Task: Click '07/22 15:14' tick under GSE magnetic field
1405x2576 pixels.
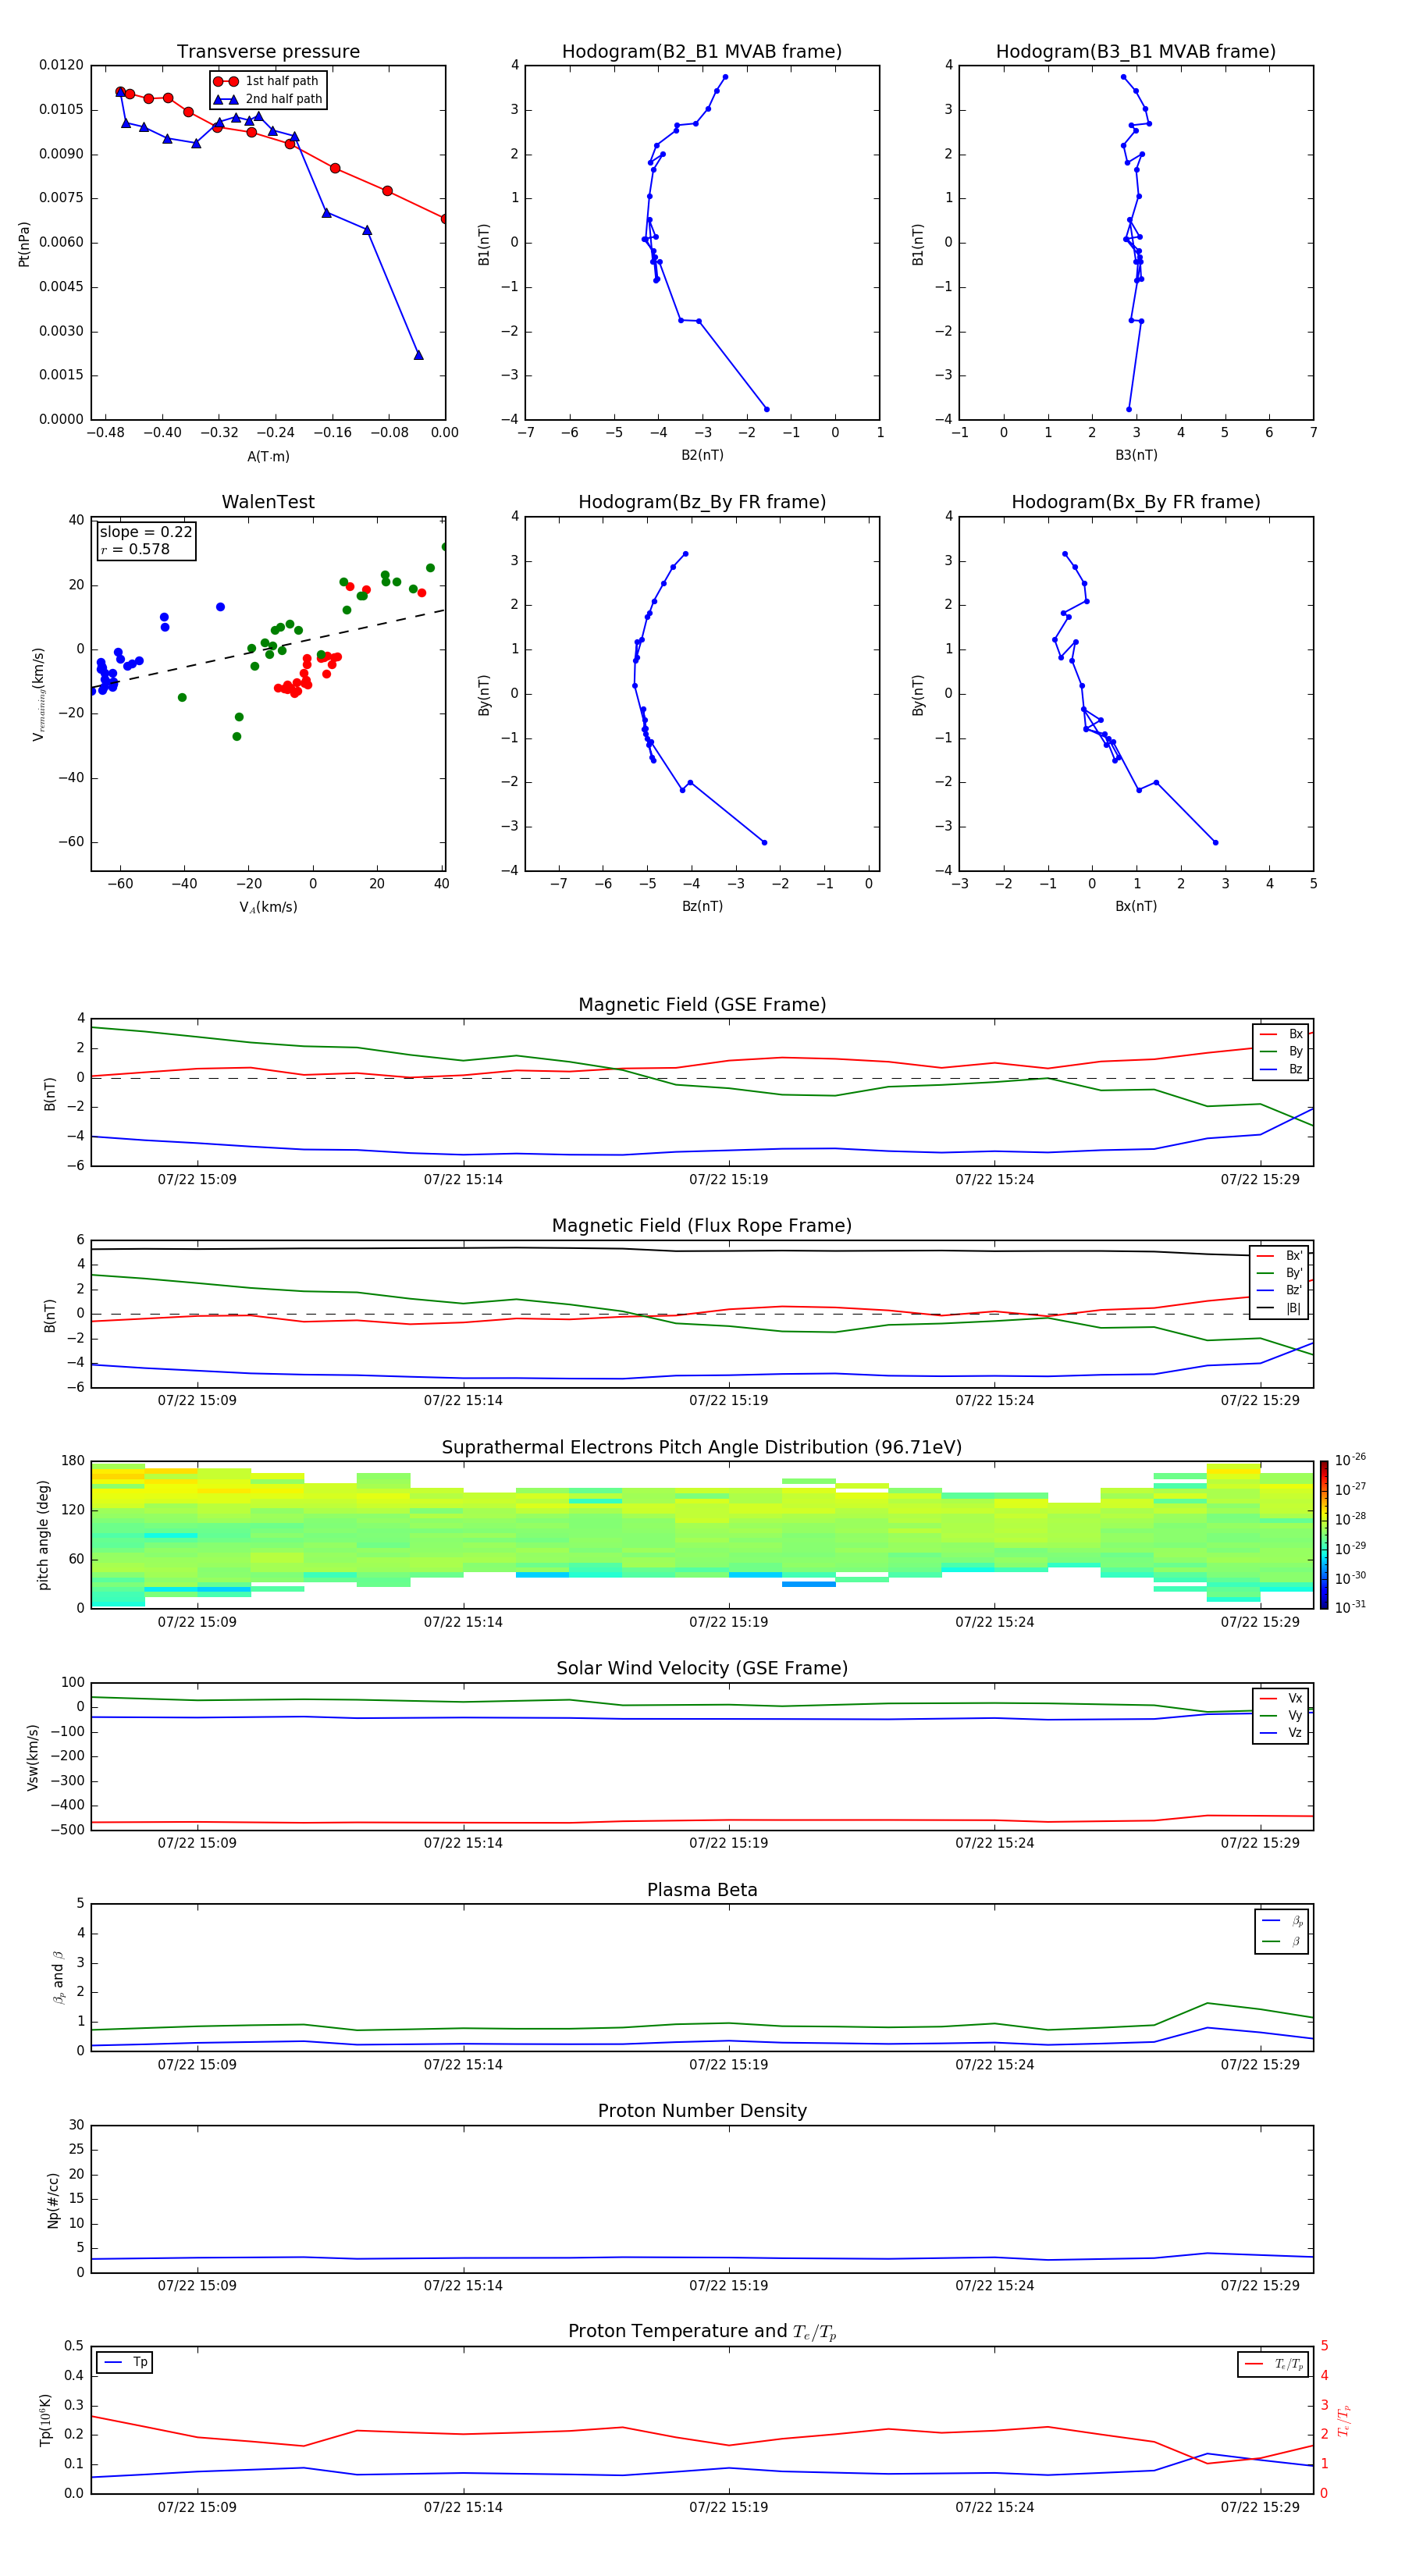Action: point(463,1179)
